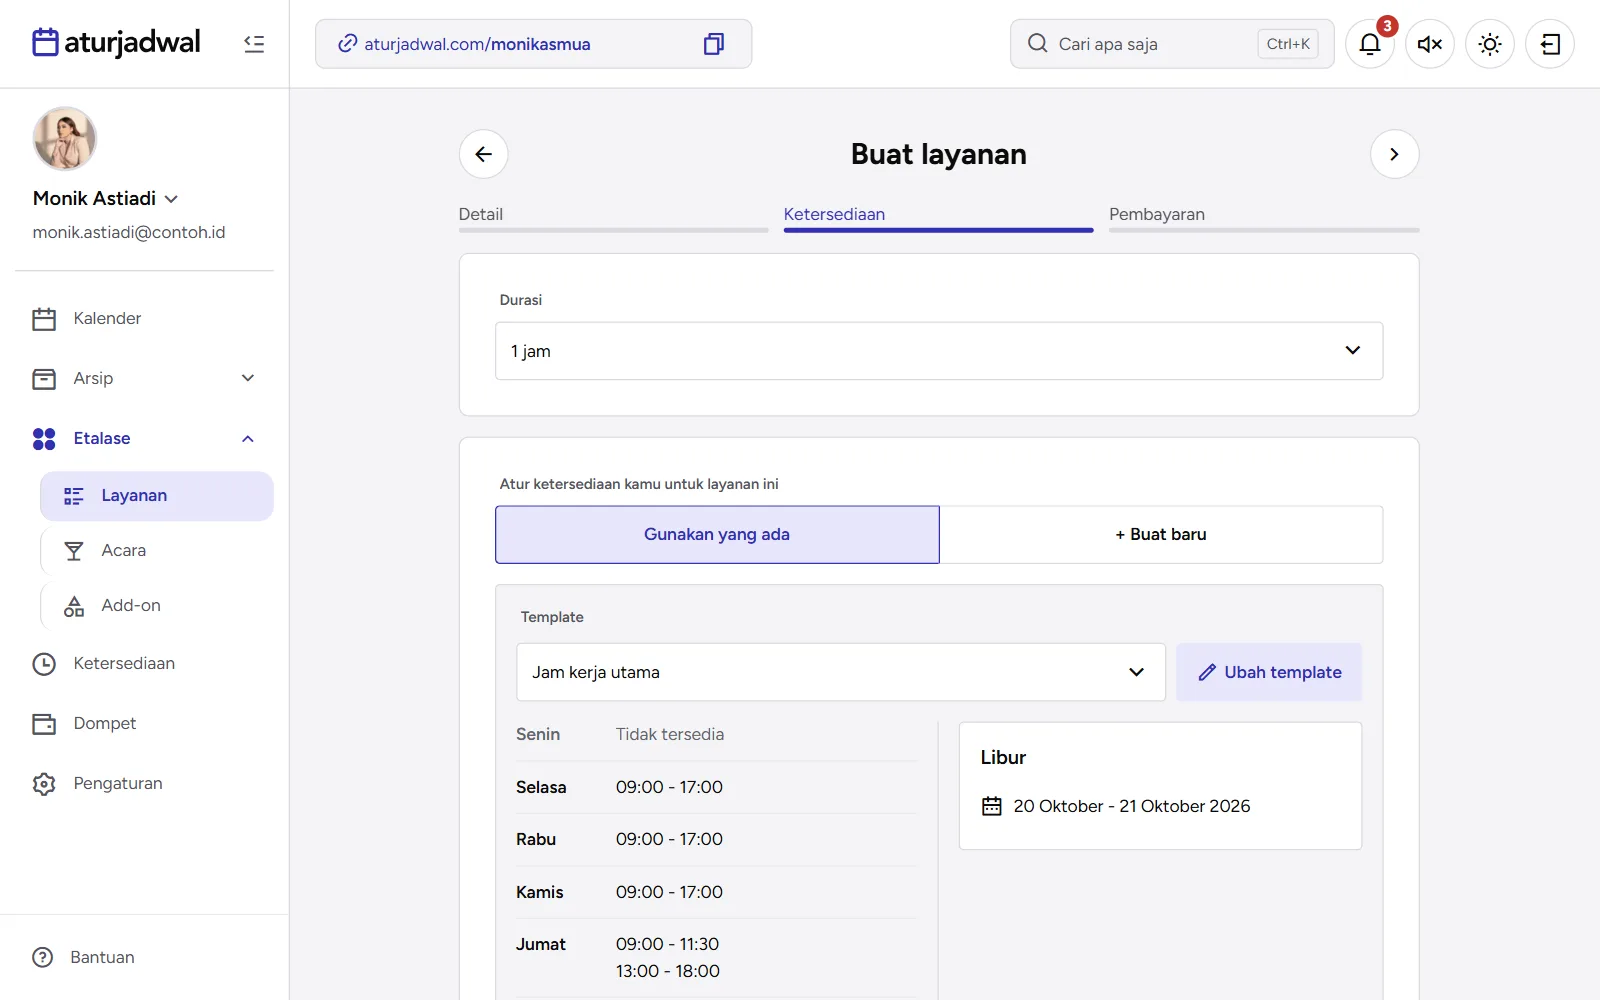Collapse the sidebar with the menu icon
Image resolution: width=1600 pixels, height=1000 pixels.
click(x=254, y=43)
